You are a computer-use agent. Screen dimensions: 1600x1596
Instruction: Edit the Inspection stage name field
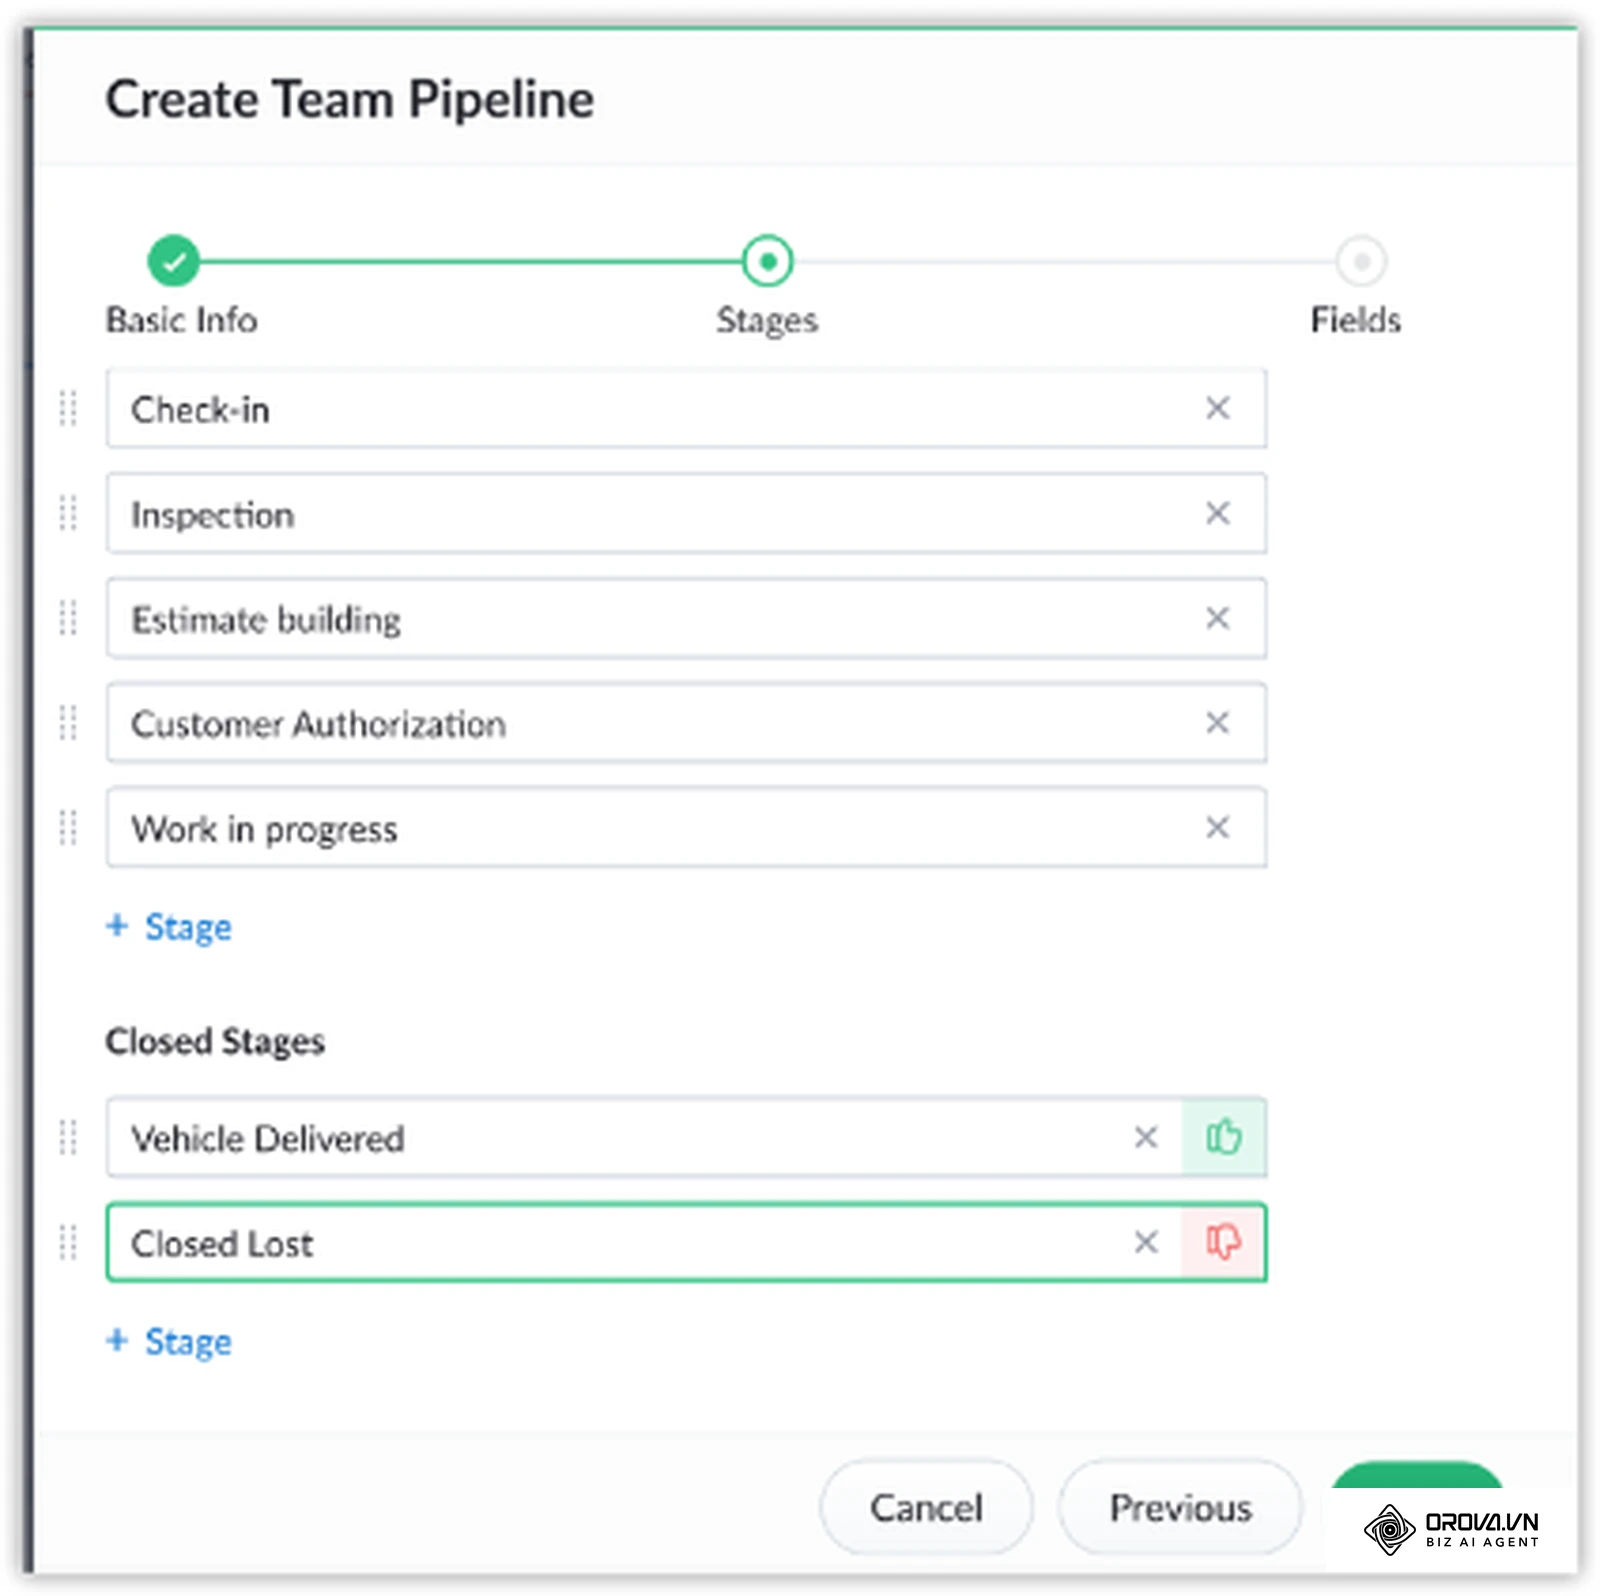(686, 514)
